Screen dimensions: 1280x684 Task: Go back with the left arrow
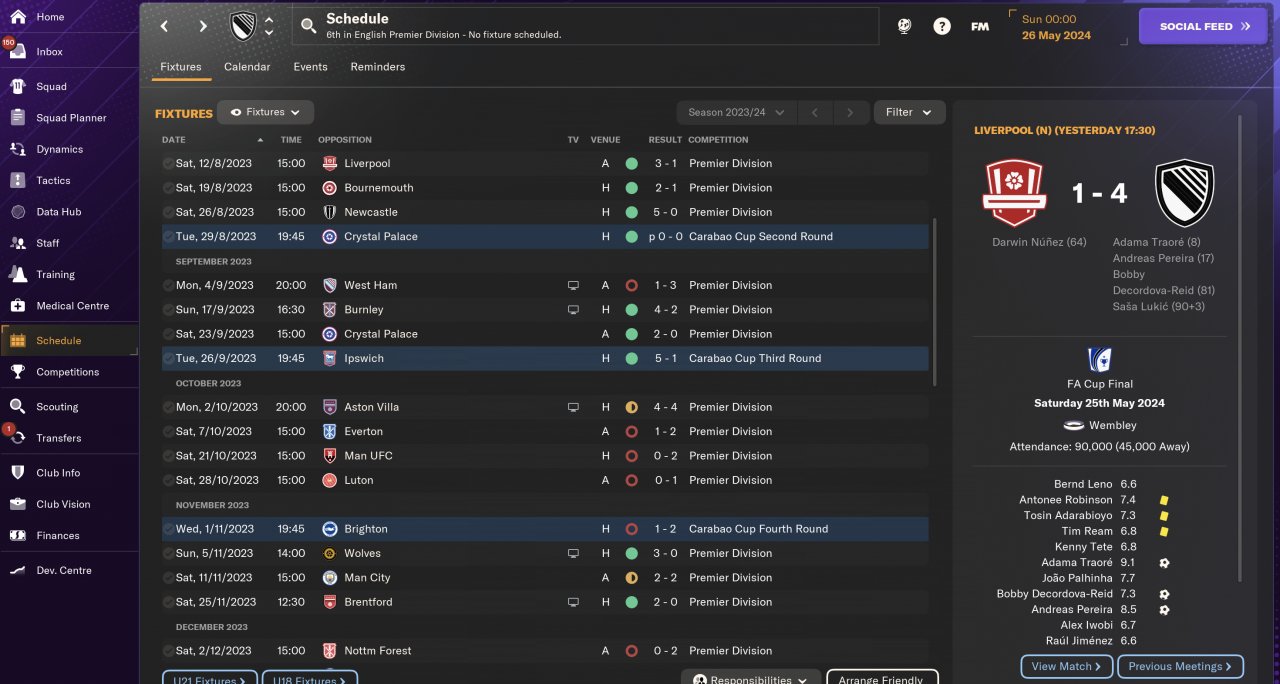(x=165, y=27)
